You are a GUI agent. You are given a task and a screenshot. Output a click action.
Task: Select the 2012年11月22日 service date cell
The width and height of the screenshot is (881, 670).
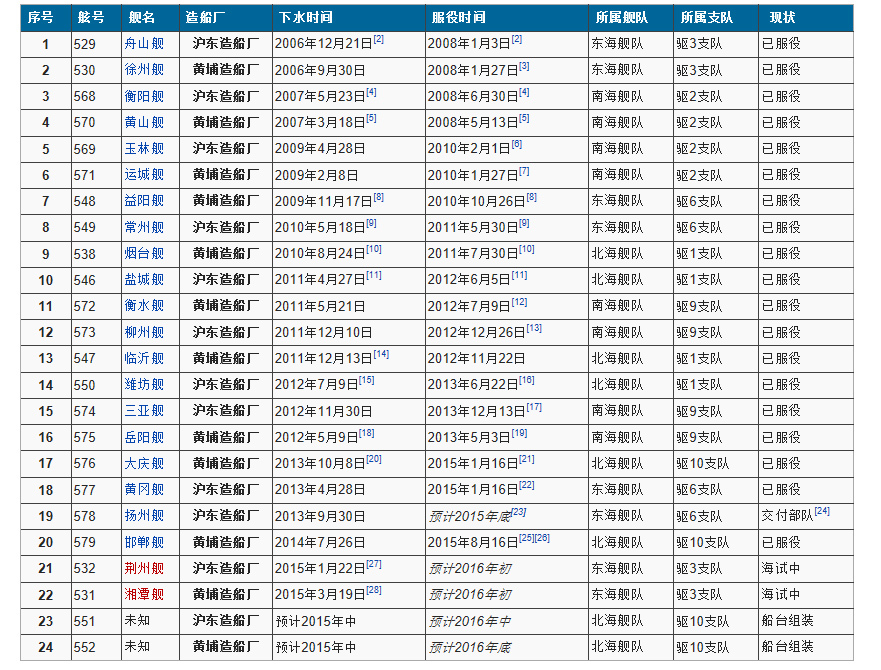(x=507, y=359)
